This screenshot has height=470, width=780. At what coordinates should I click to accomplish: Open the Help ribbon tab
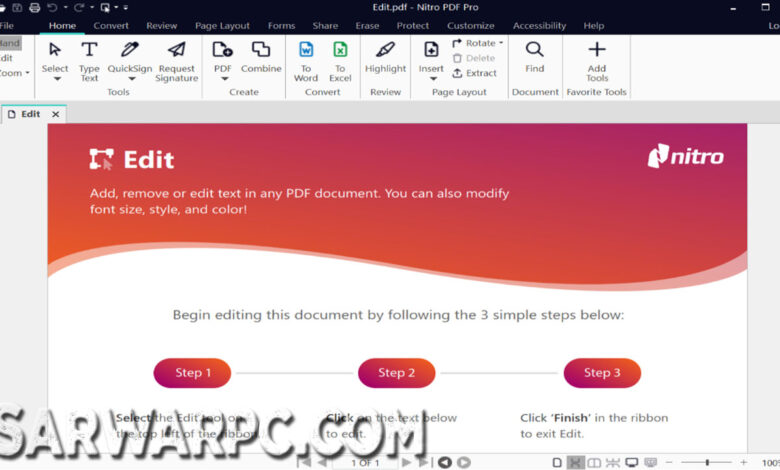593,25
